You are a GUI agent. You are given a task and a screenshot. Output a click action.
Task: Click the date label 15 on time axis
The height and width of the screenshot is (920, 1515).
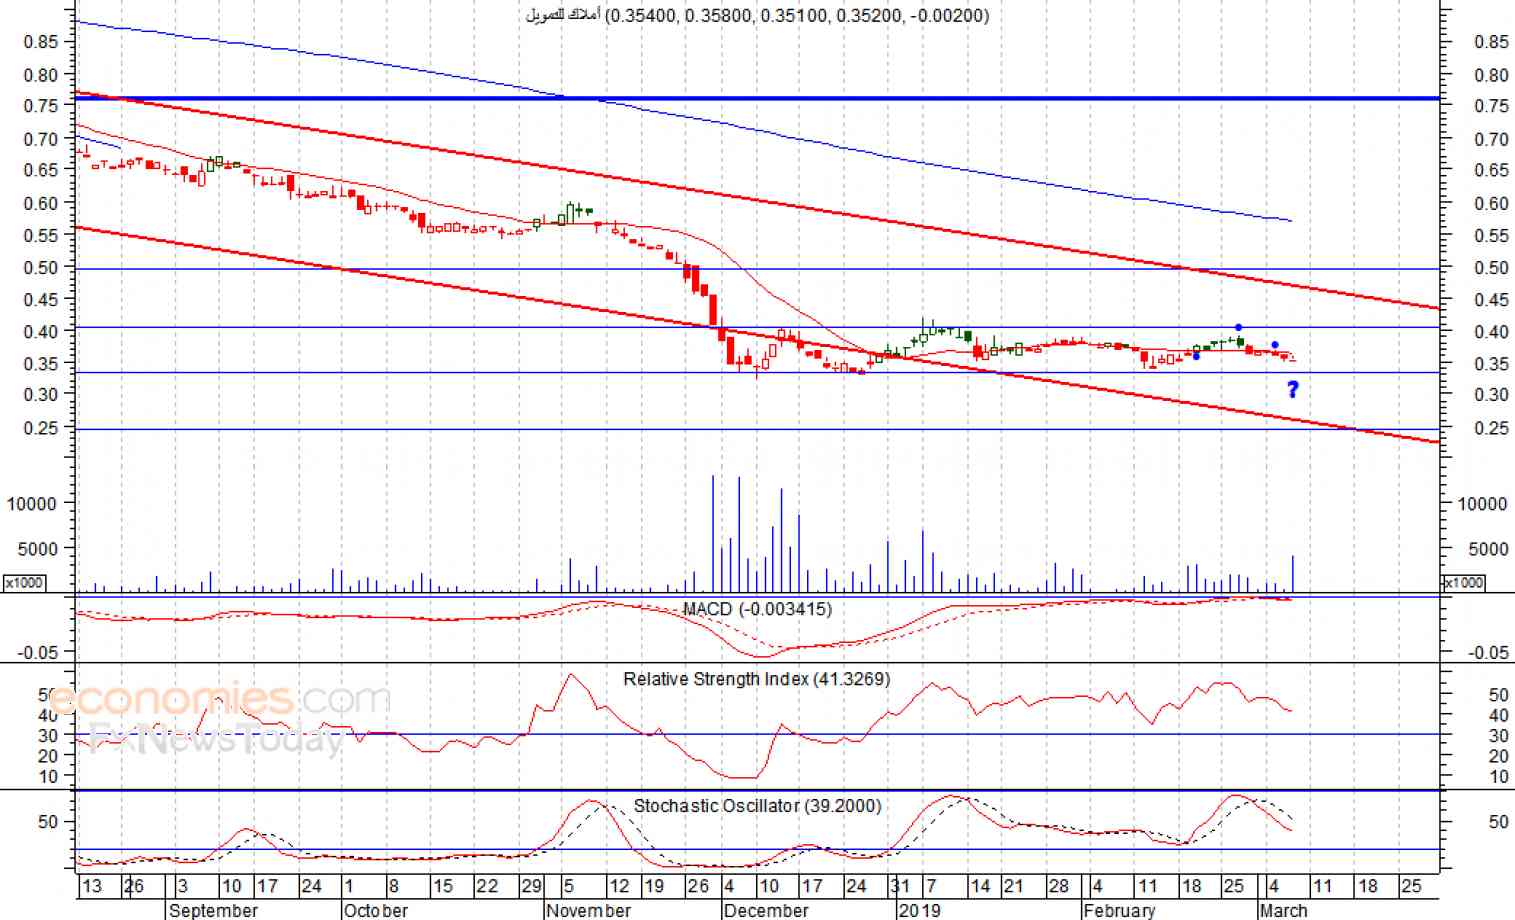[442, 886]
